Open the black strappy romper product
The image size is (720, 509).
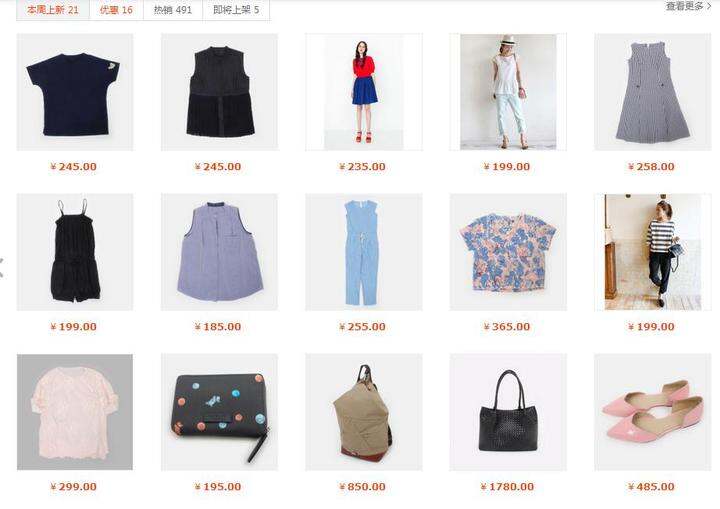(x=75, y=252)
